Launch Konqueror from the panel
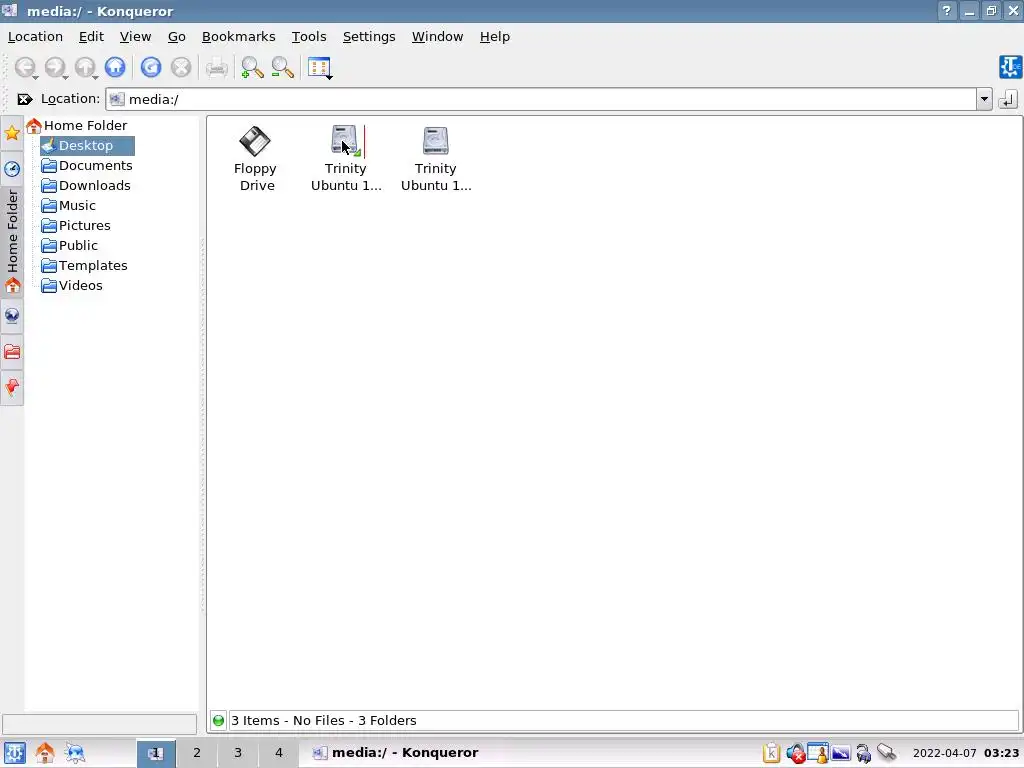This screenshot has width=1024, height=768. (74, 753)
